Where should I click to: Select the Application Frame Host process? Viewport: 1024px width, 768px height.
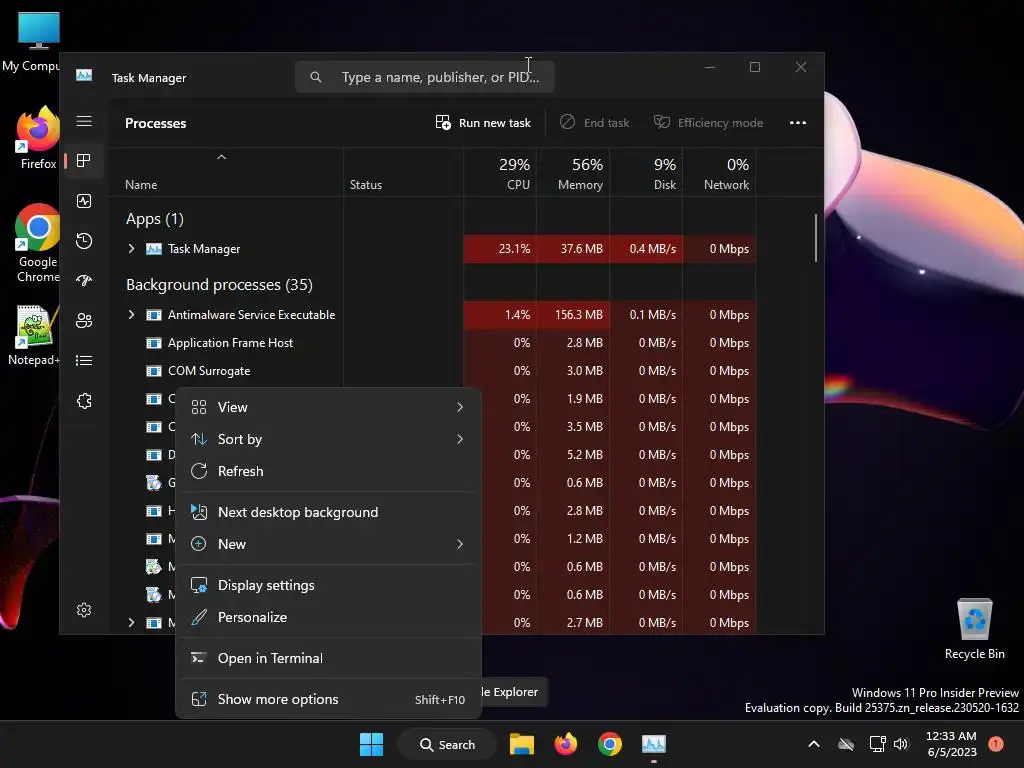(x=230, y=343)
